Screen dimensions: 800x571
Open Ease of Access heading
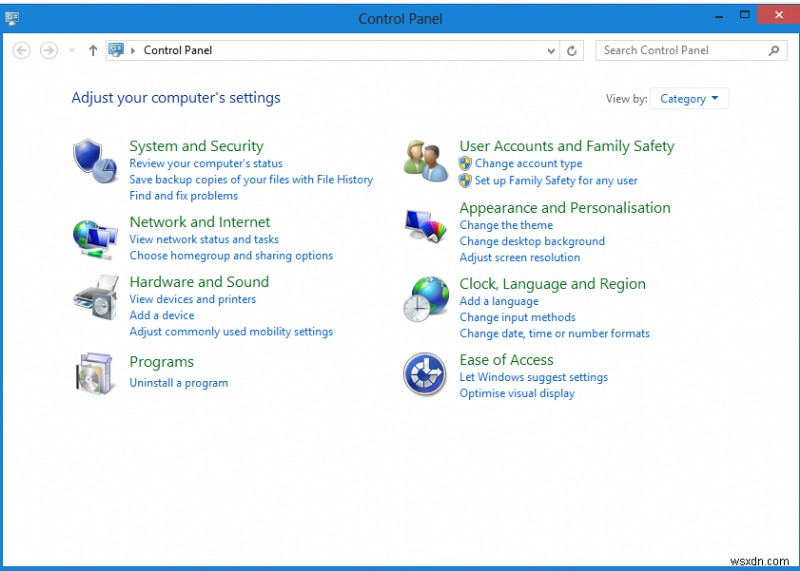pyautogui.click(x=506, y=360)
